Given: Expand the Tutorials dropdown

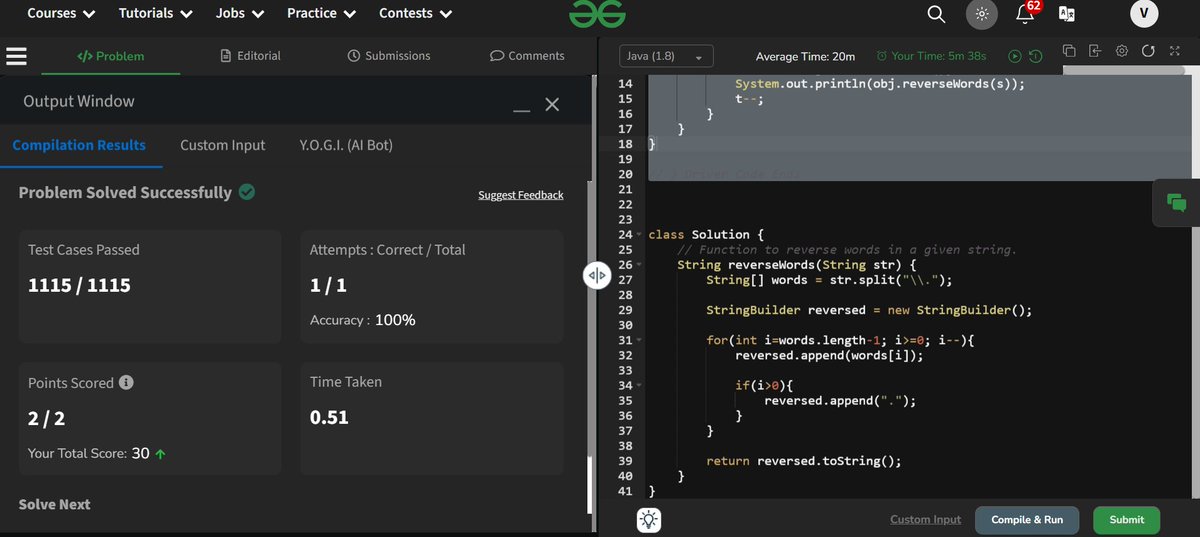Looking at the screenshot, I should 155,14.
